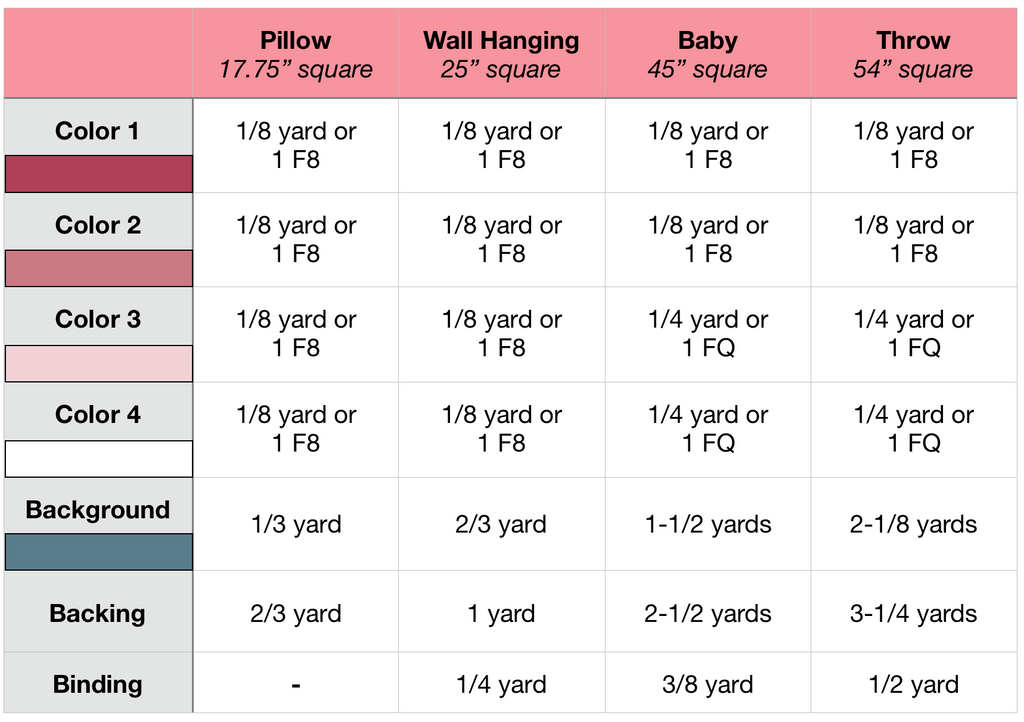Select the Throw column header
This screenshot has height=722, width=1024.
pyautogui.click(x=913, y=55)
